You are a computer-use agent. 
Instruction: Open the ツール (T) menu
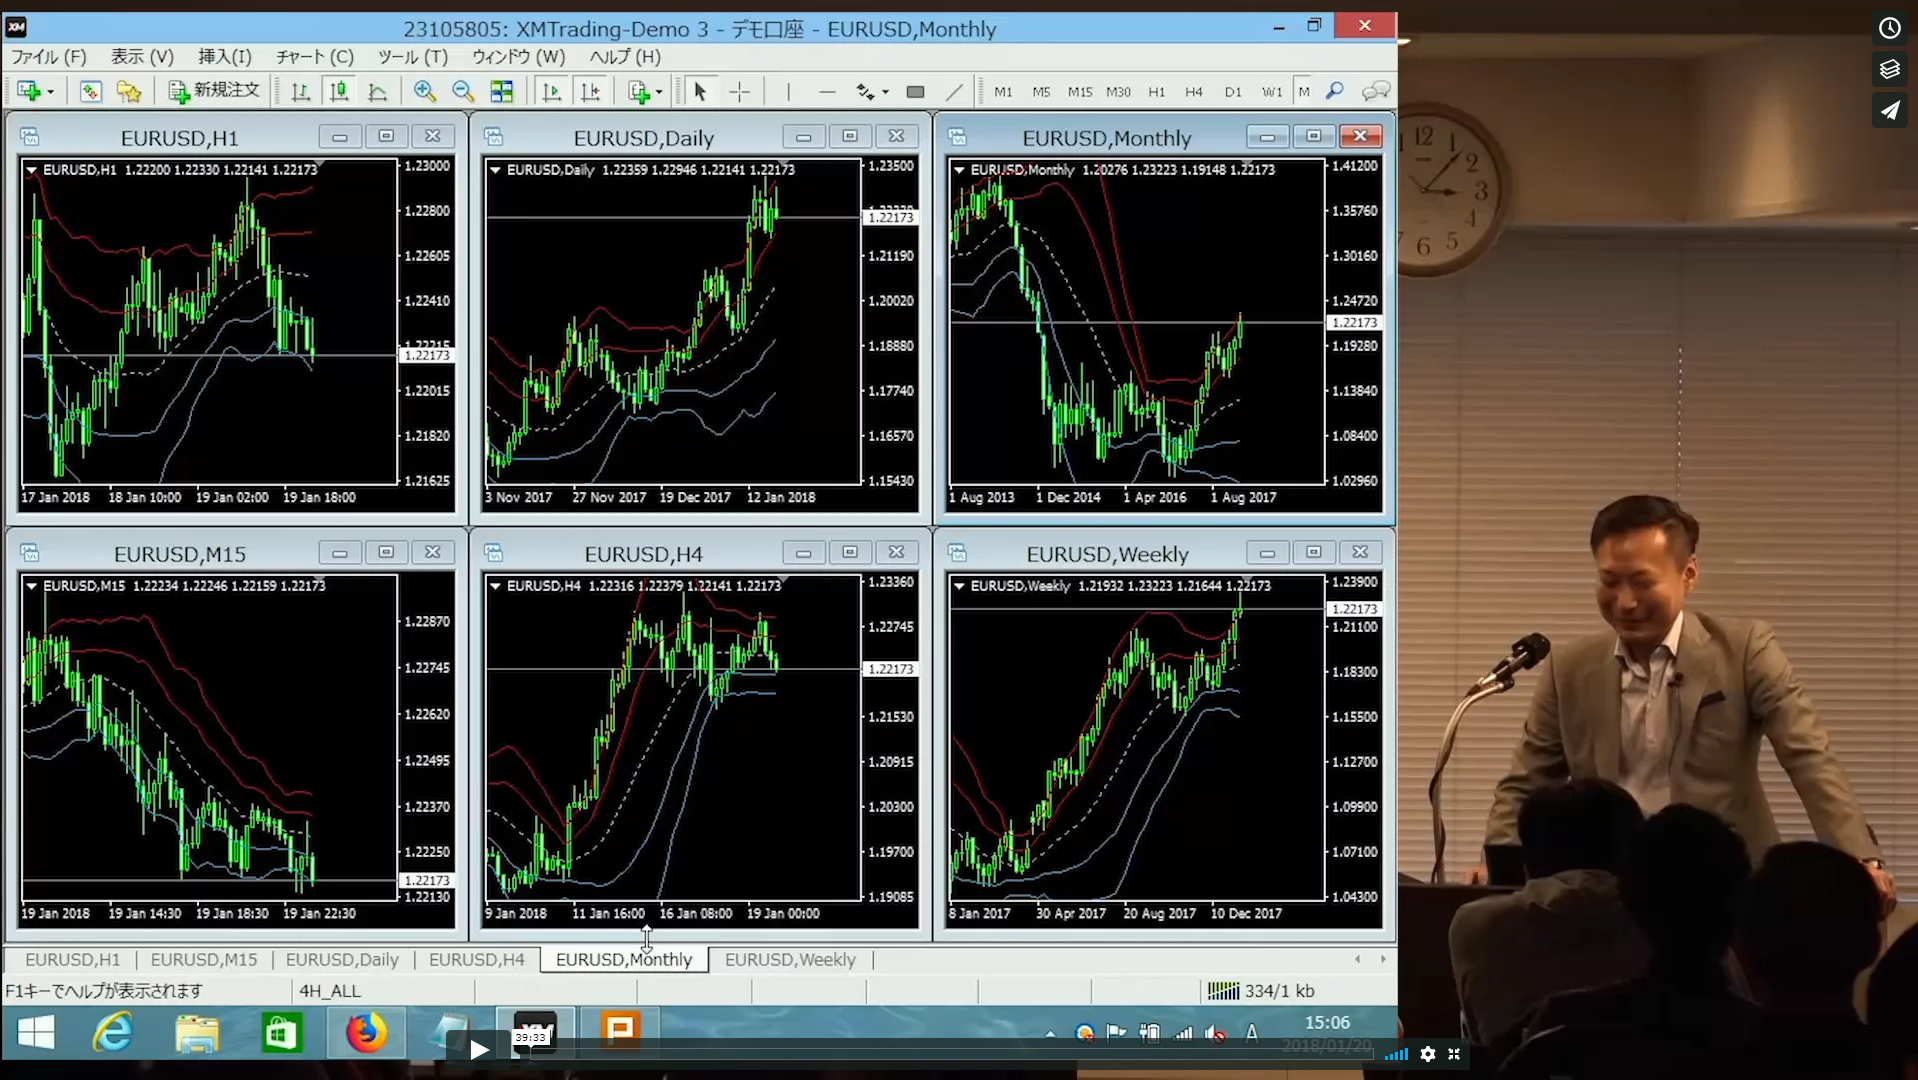pos(412,57)
